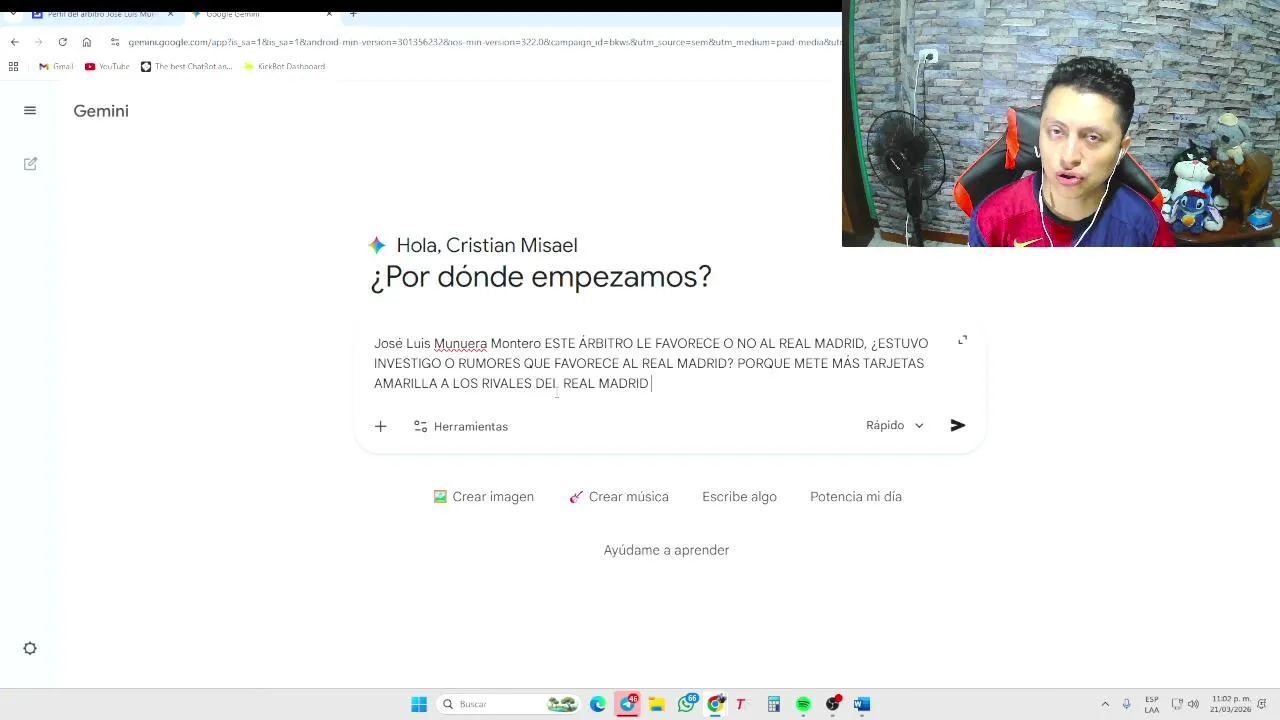Open the apps grid in bookmarks bar
The width and height of the screenshot is (1280, 720).
13,66
